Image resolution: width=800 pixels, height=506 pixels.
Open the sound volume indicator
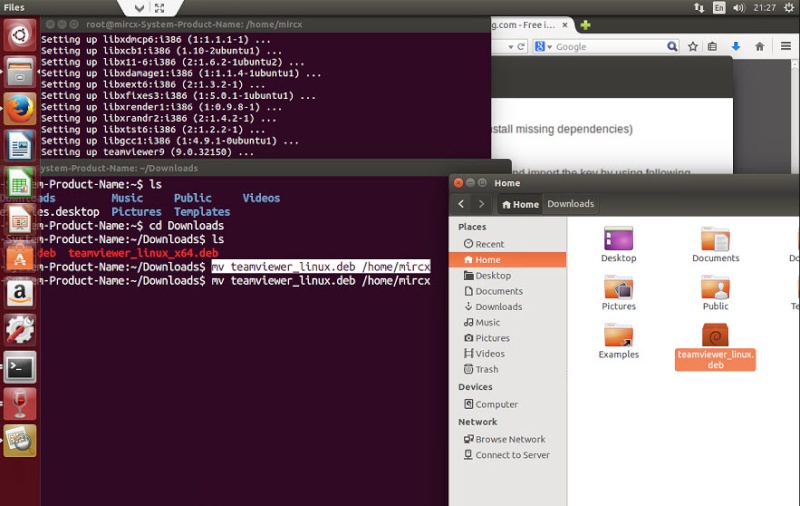click(739, 7)
